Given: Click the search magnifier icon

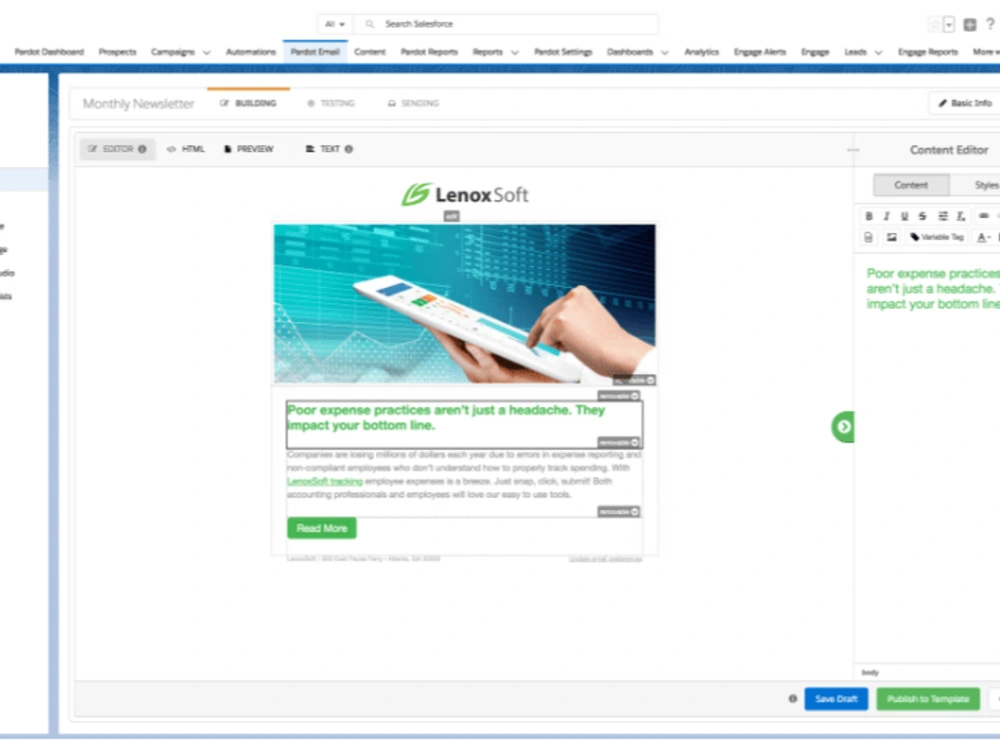Looking at the screenshot, I should pos(369,24).
